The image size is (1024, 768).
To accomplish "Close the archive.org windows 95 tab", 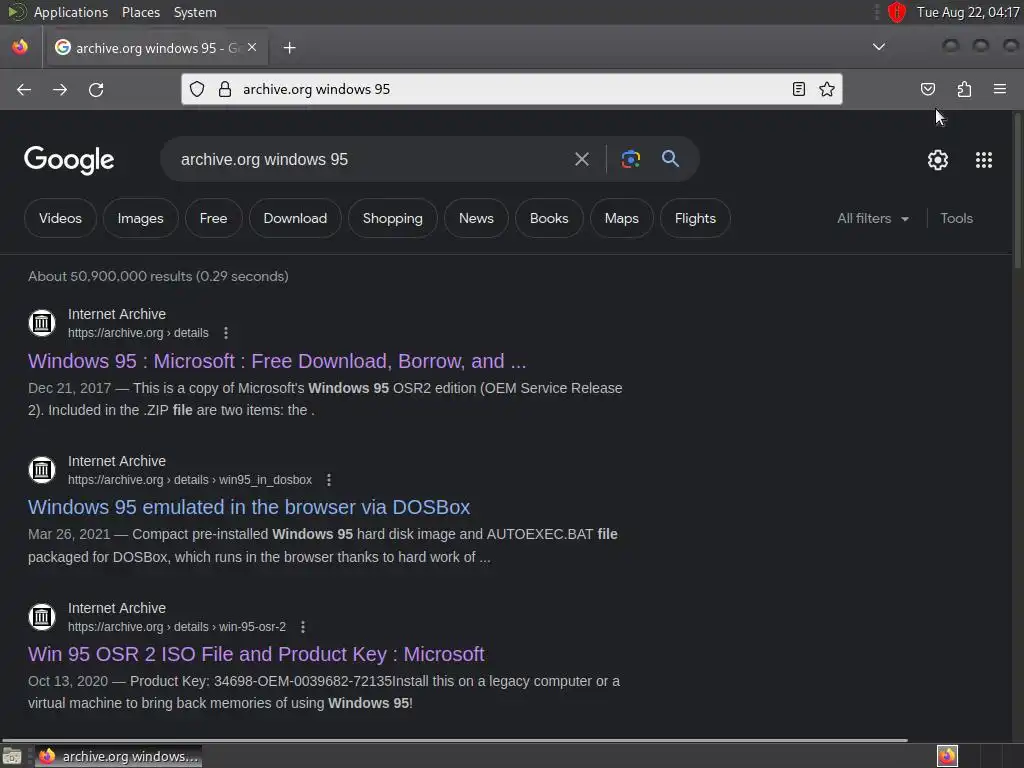I will (252, 48).
